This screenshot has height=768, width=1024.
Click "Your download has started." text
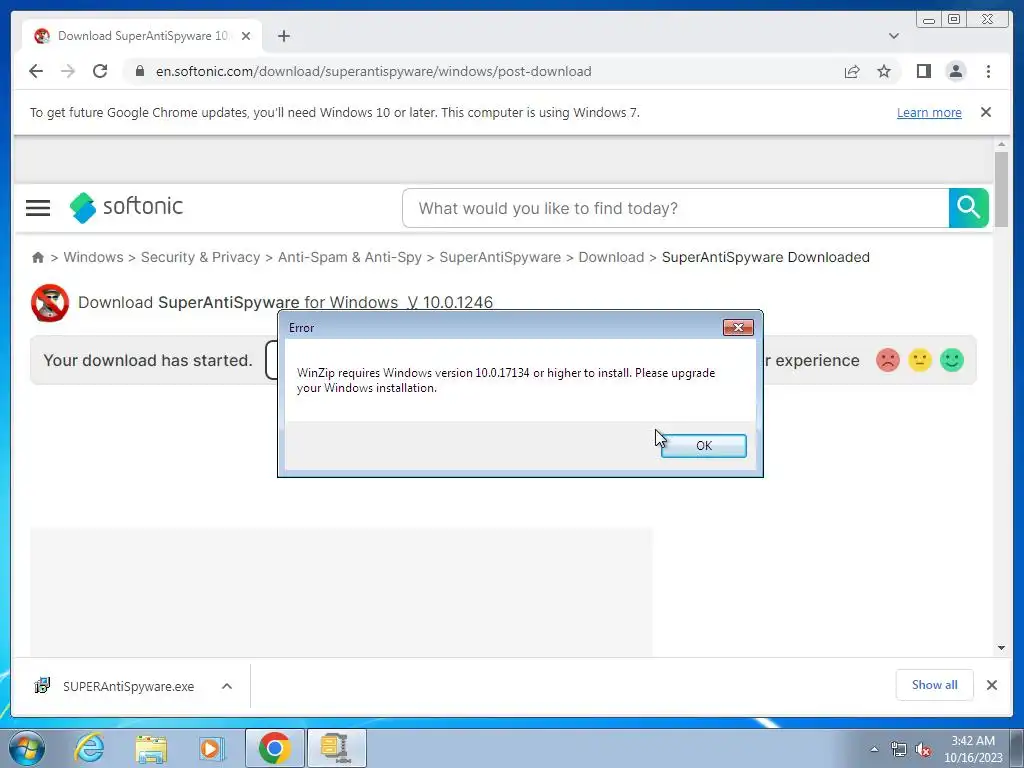coord(148,360)
